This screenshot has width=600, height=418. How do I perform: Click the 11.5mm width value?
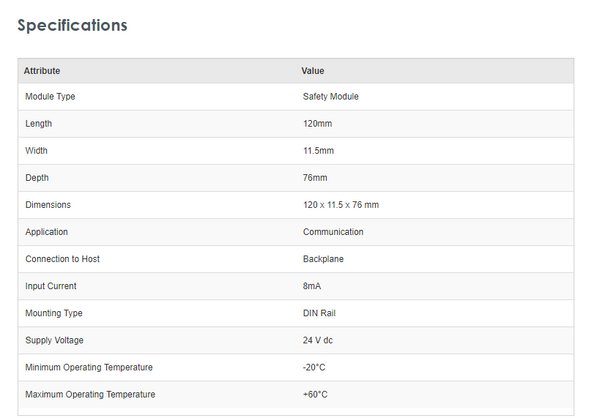(x=318, y=151)
